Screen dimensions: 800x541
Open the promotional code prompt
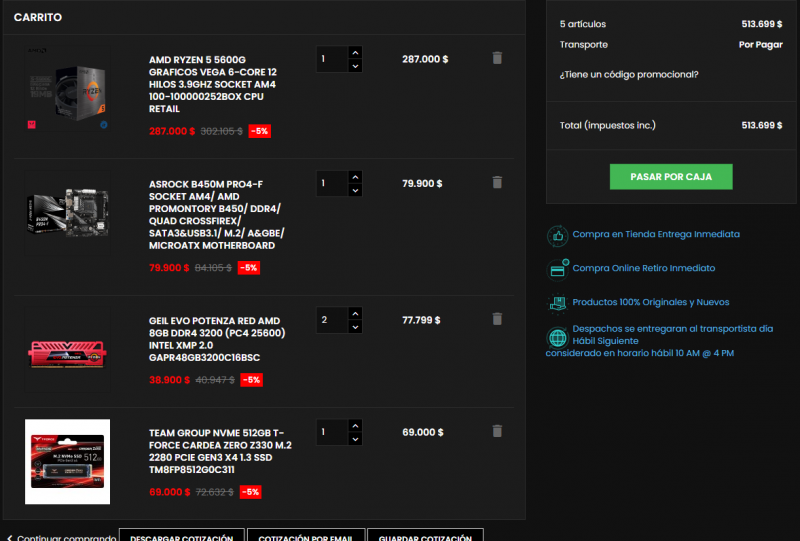point(629,75)
